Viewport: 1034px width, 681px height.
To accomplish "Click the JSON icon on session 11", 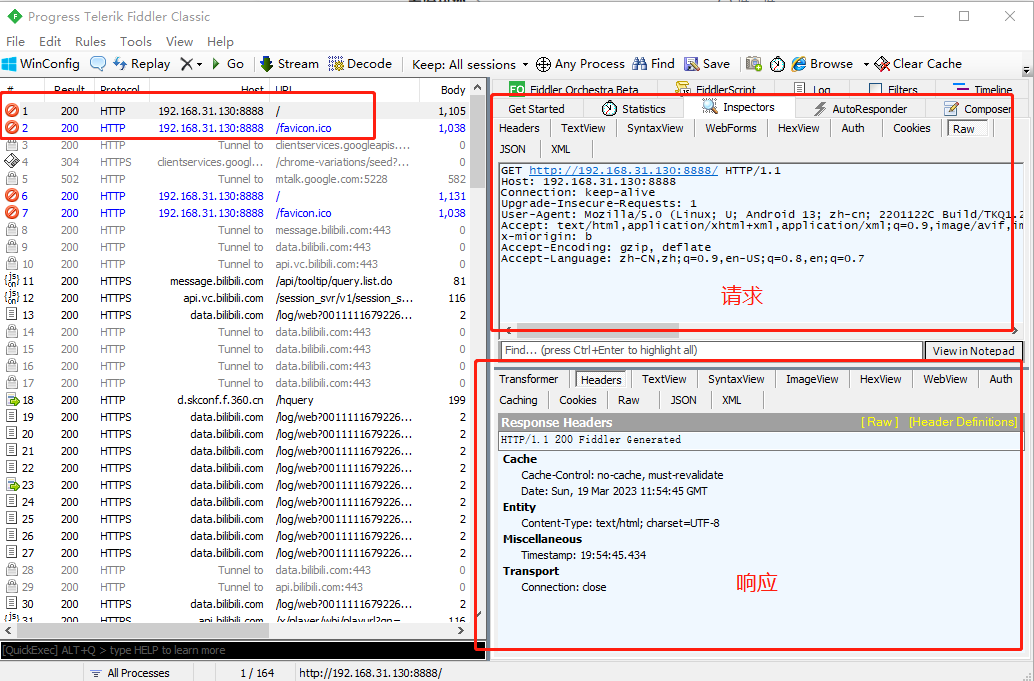I will [x=11, y=281].
